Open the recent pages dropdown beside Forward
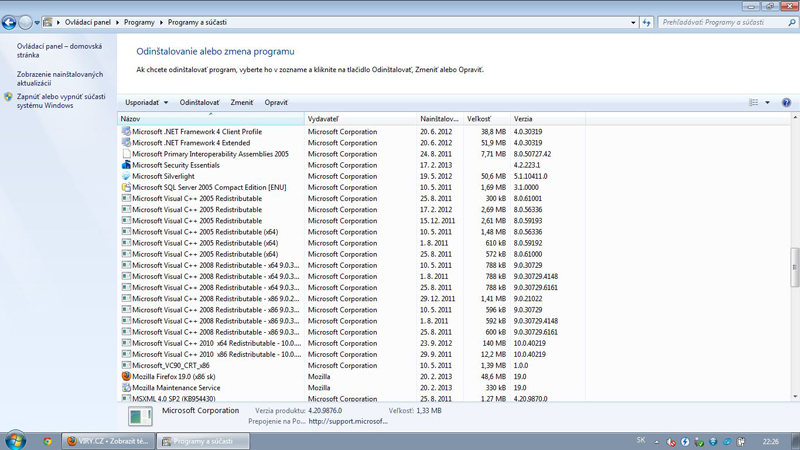This screenshot has width=800, height=450. pyautogui.click(x=37, y=23)
